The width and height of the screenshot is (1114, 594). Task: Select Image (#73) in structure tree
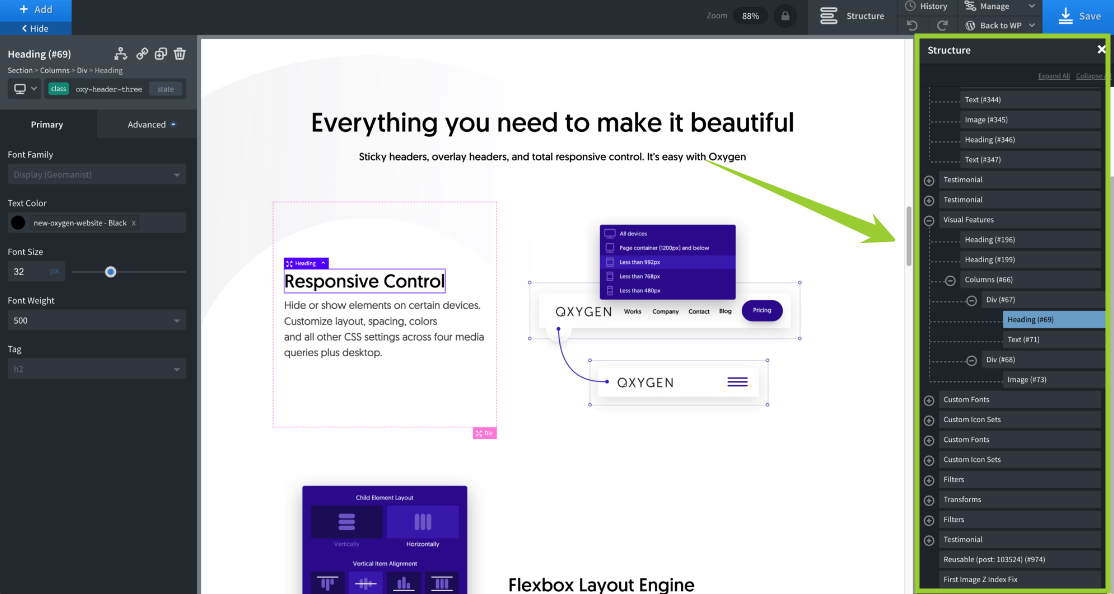(x=1051, y=379)
